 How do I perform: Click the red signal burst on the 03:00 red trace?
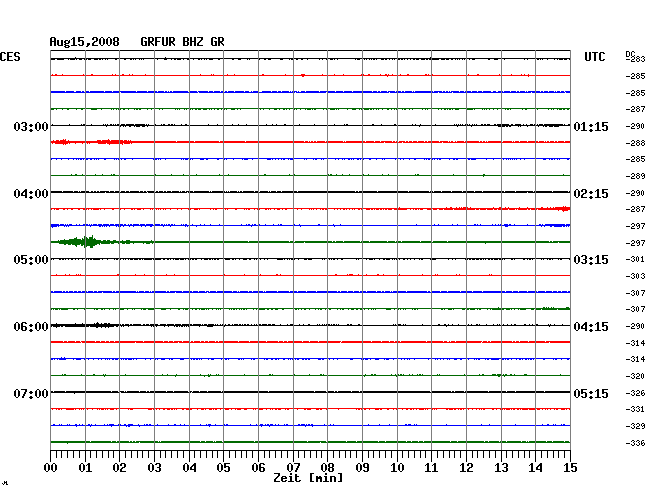(91, 142)
